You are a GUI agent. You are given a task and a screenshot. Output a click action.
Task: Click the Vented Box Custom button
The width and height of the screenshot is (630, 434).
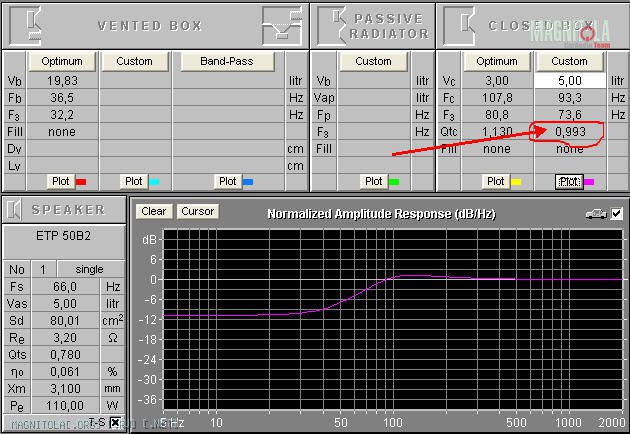(134, 61)
